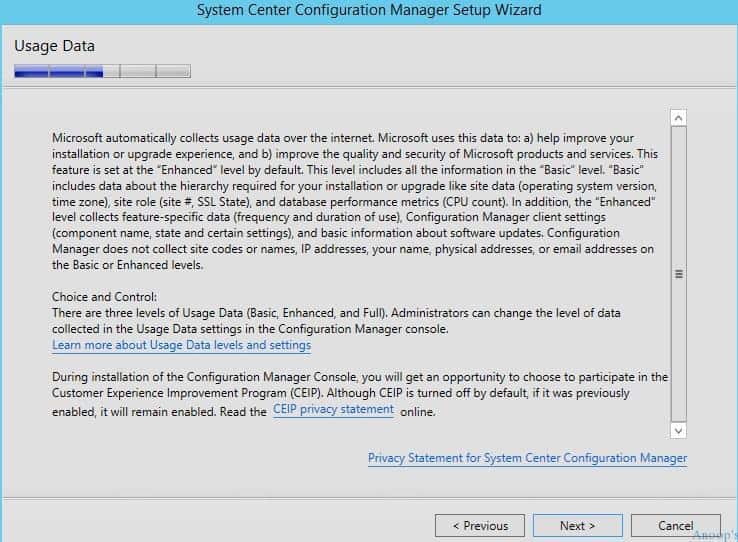Click the last empty progress bar segment
Screen dimensions: 738x542
pyautogui.click(x=173, y=71)
